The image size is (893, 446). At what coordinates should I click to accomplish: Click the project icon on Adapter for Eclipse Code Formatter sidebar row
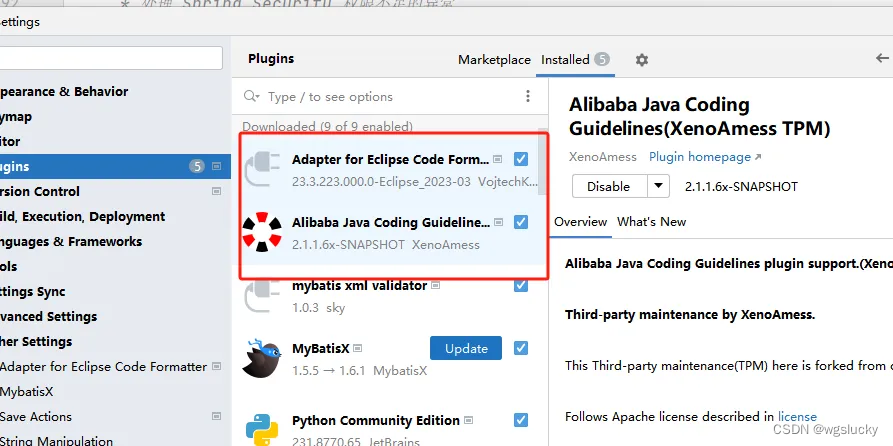click(216, 367)
